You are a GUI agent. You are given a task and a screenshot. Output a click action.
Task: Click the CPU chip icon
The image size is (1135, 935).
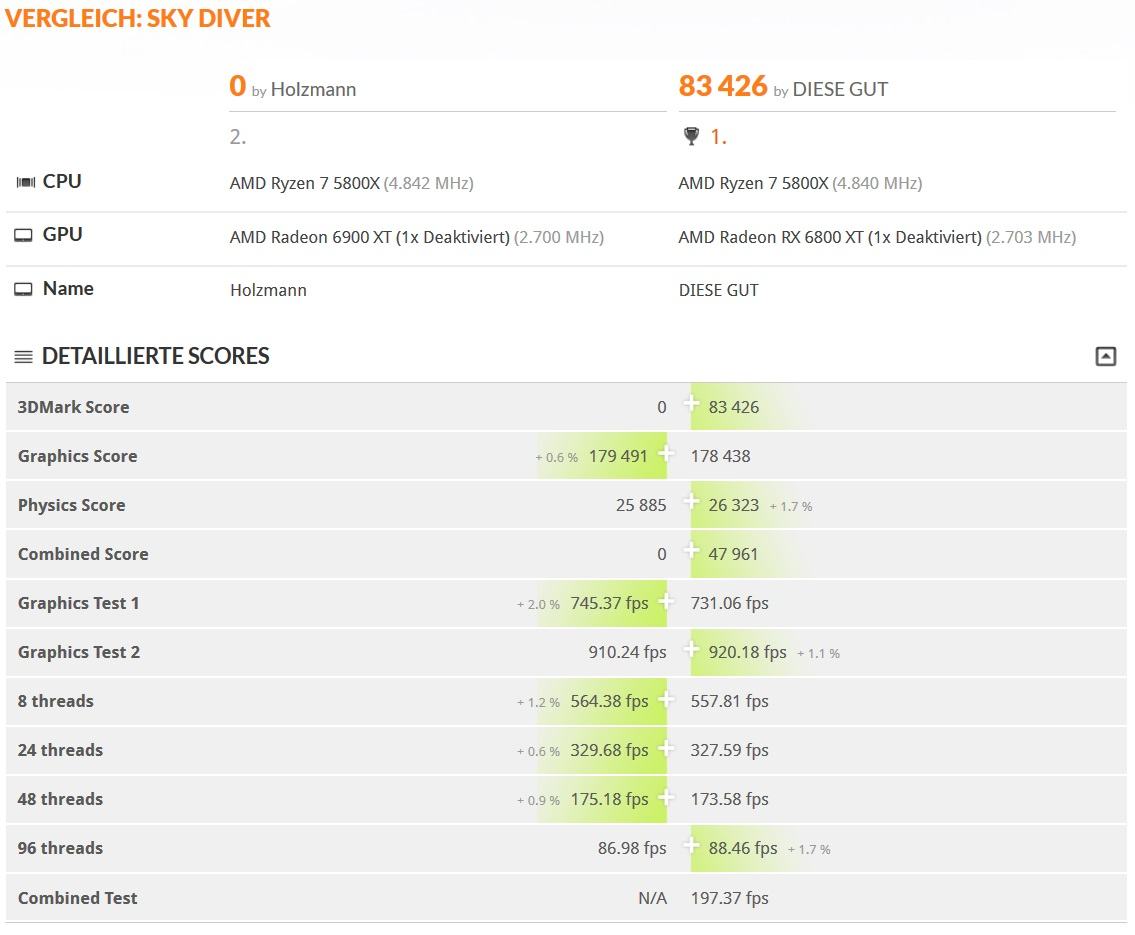(x=26, y=182)
